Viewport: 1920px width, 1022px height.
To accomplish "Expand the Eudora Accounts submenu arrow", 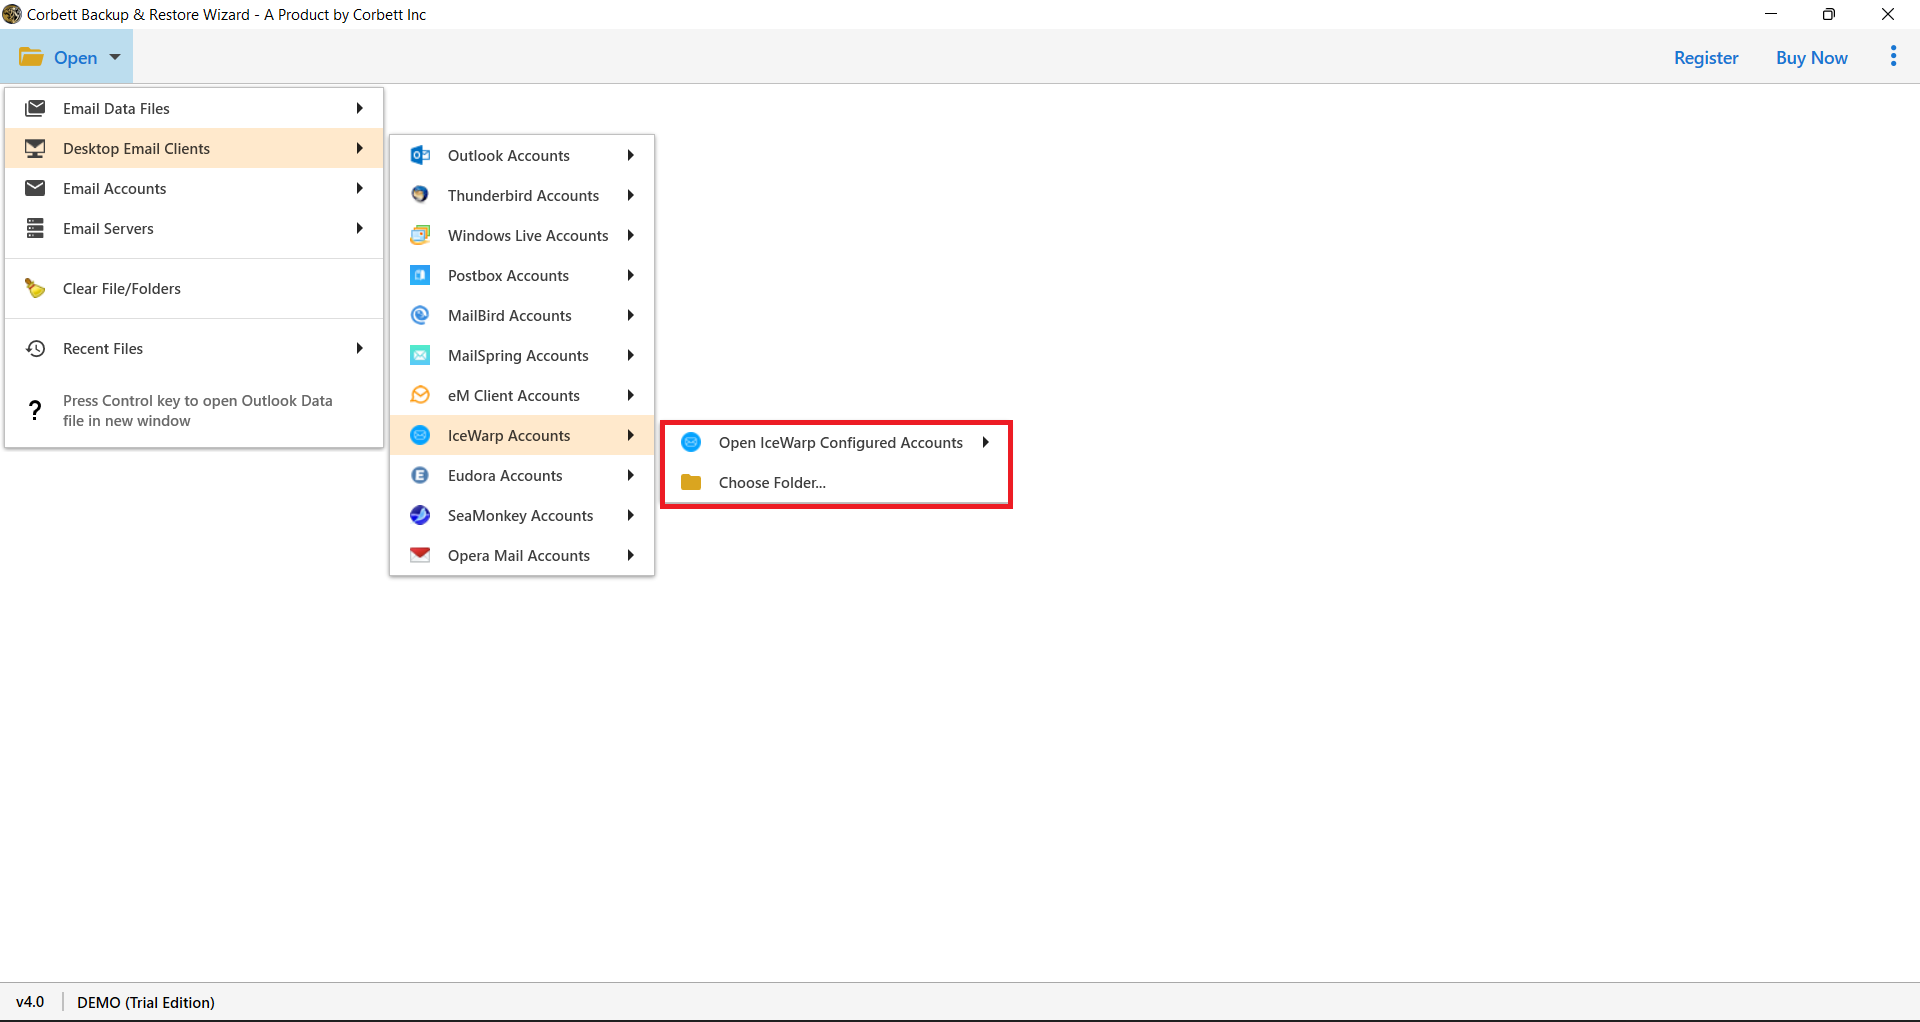I will click(630, 475).
